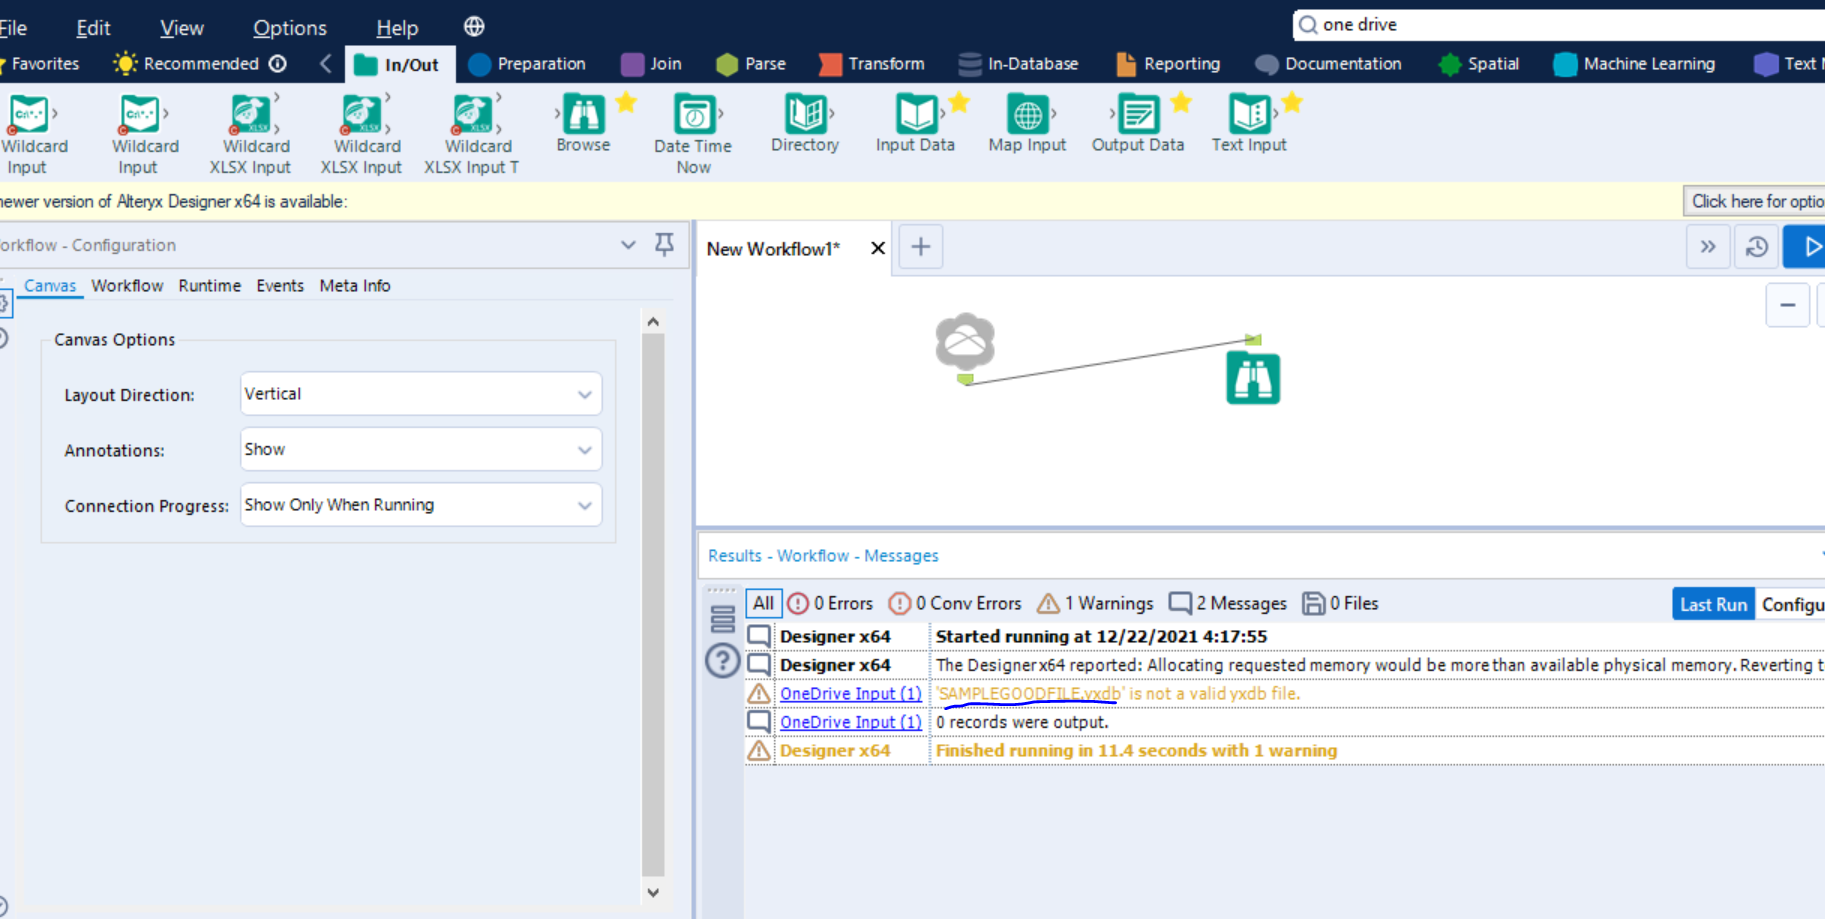This screenshot has height=919, width=1825.
Task: Open the Reporting tool category
Action: (x=1168, y=64)
